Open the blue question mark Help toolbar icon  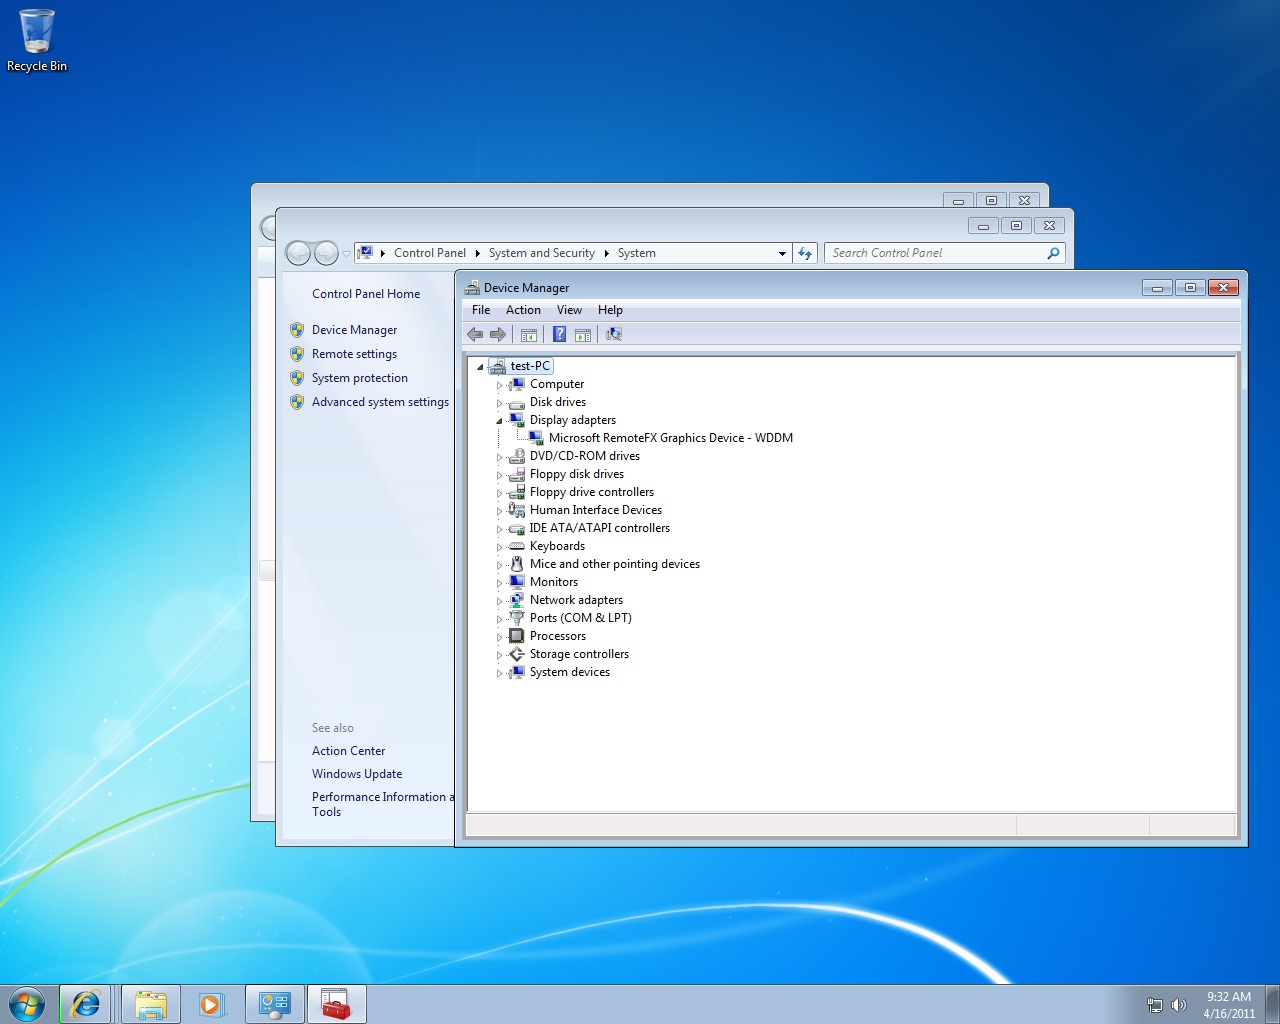[x=560, y=335]
